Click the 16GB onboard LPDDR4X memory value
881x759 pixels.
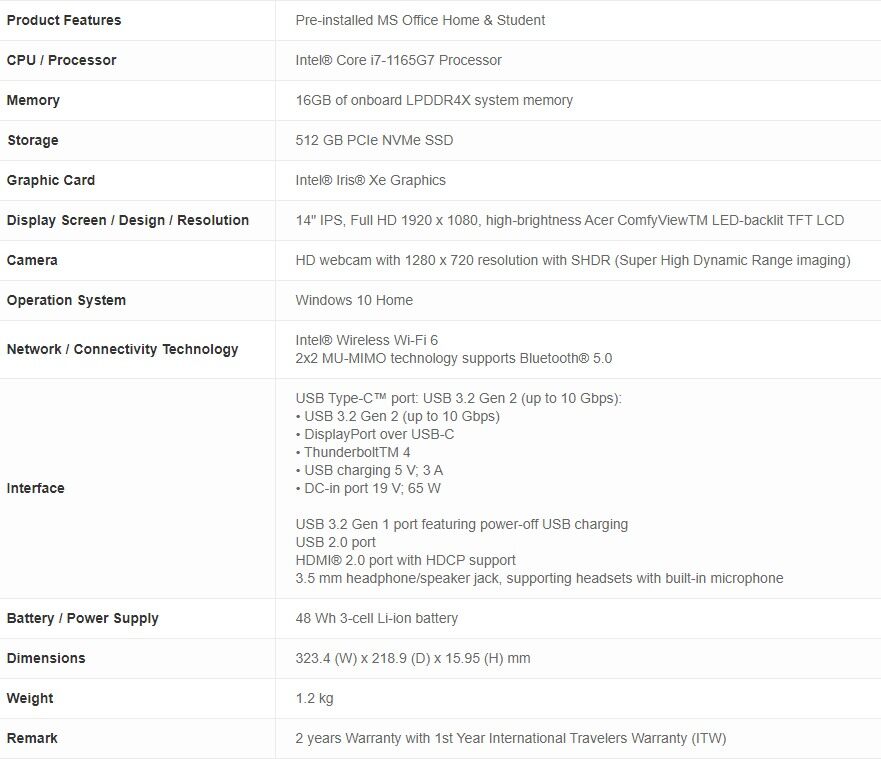[434, 100]
